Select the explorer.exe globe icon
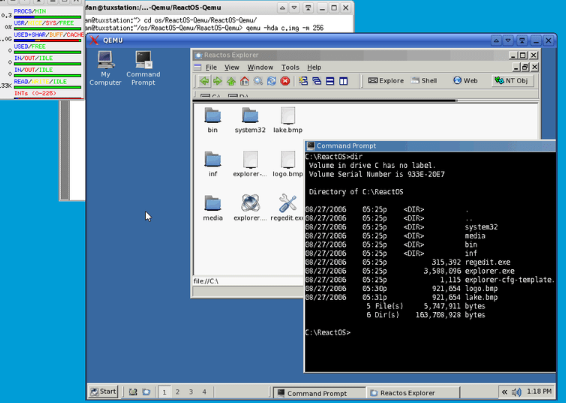Viewport: 566px width, 403px height. [250, 208]
